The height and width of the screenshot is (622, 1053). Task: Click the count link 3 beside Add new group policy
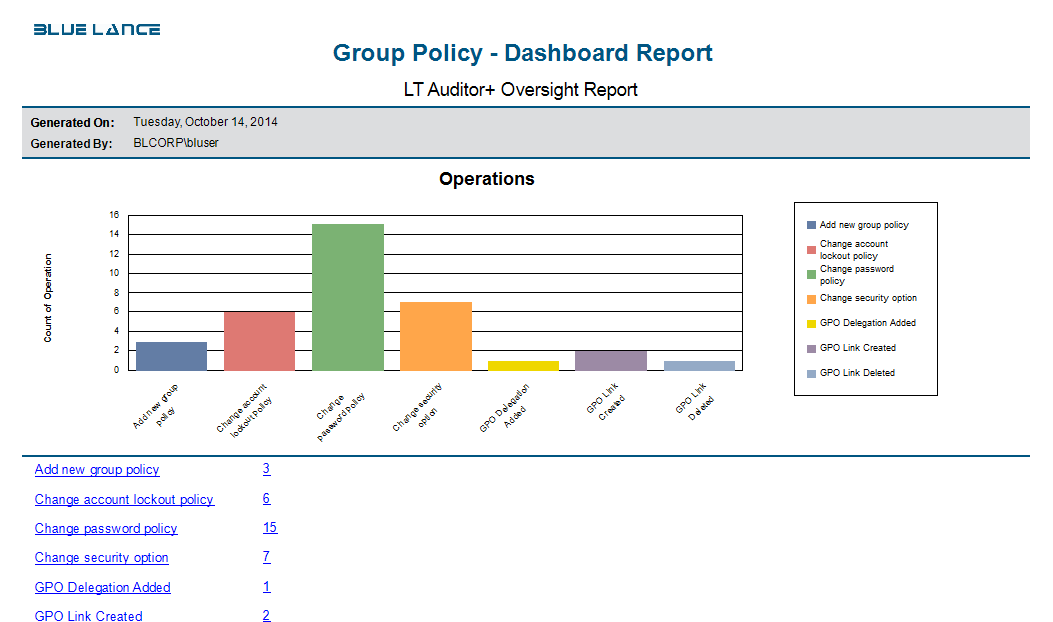click(x=266, y=470)
